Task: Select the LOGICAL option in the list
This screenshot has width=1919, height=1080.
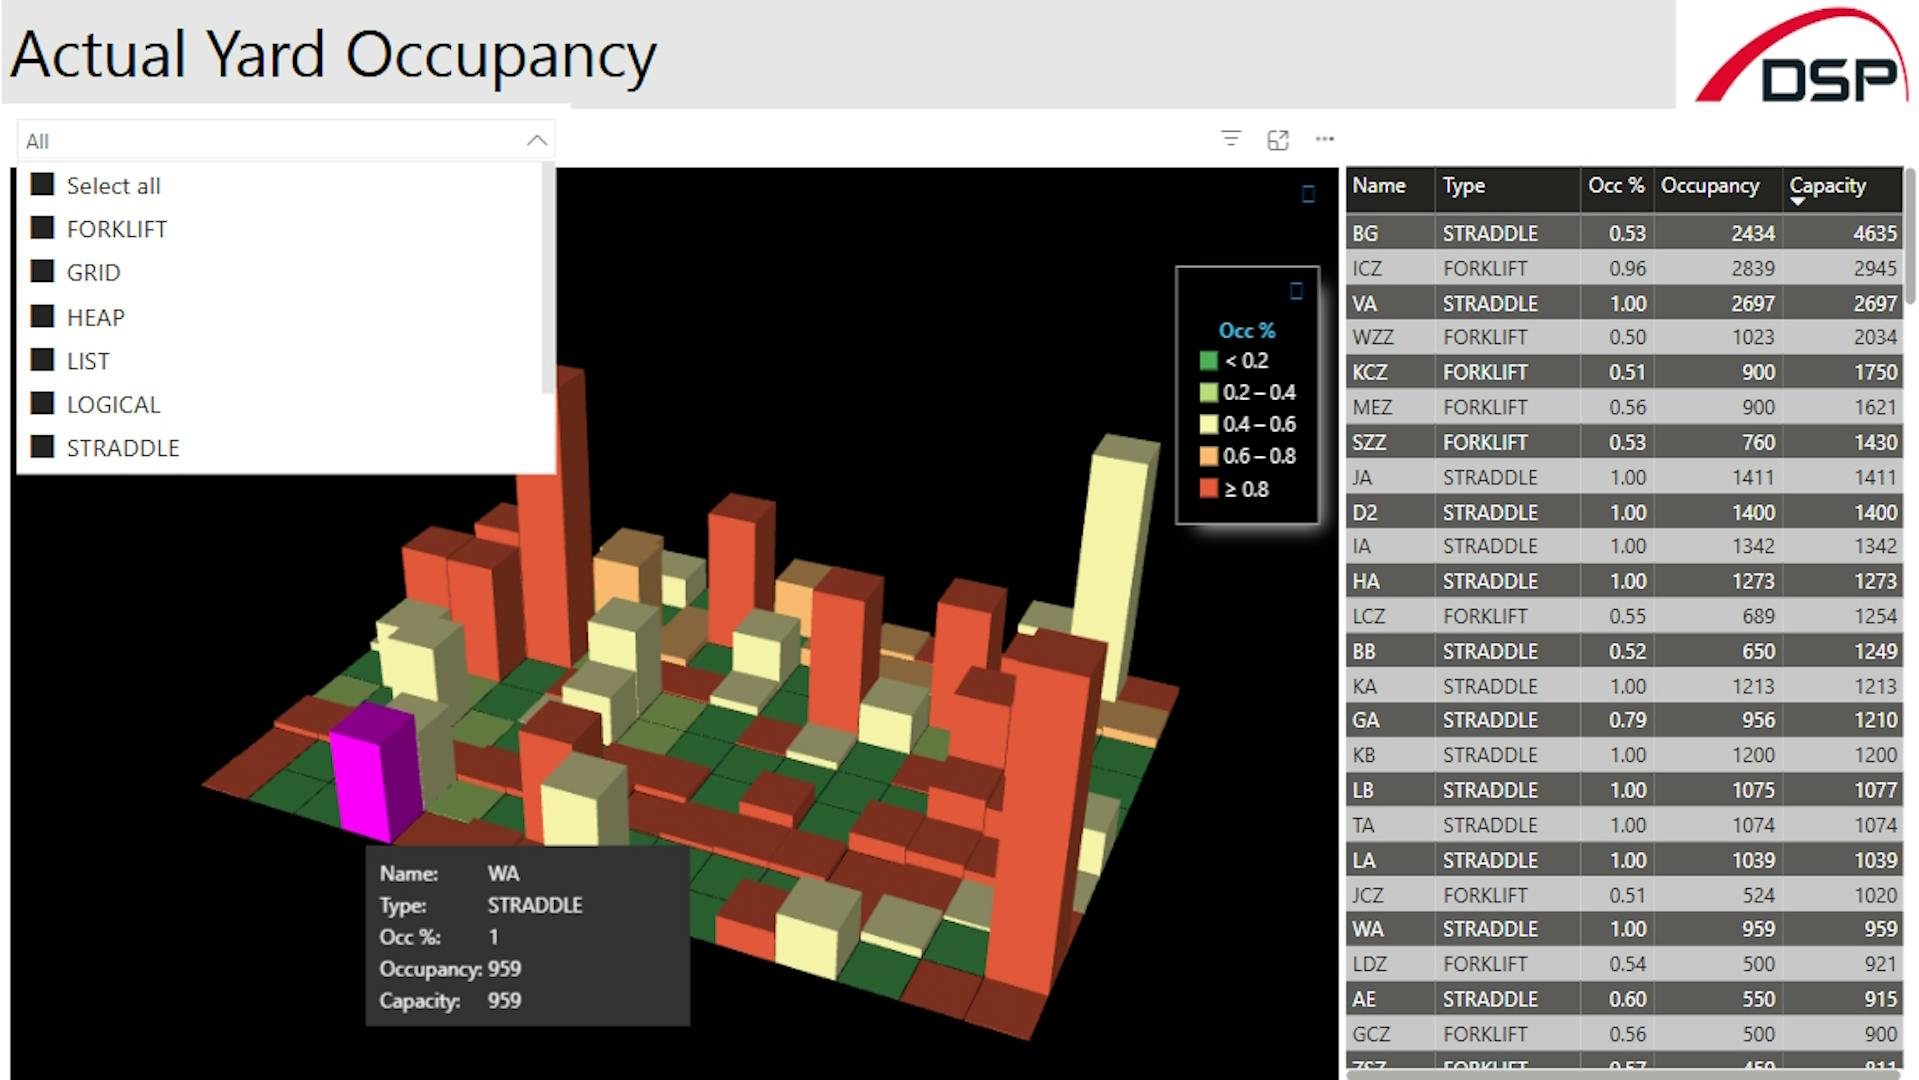Action: pyautogui.click(x=42, y=404)
